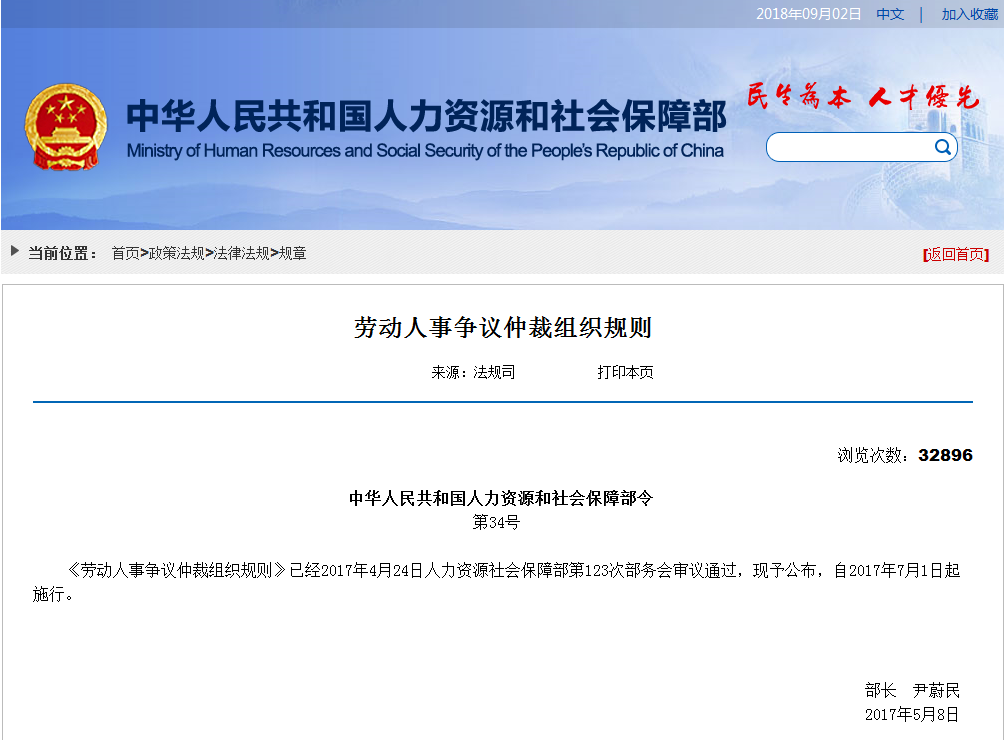Viewport: 1004px width, 740px height.
Task: Open 法律法规 breadcrumb link
Action: click(x=241, y=253)
